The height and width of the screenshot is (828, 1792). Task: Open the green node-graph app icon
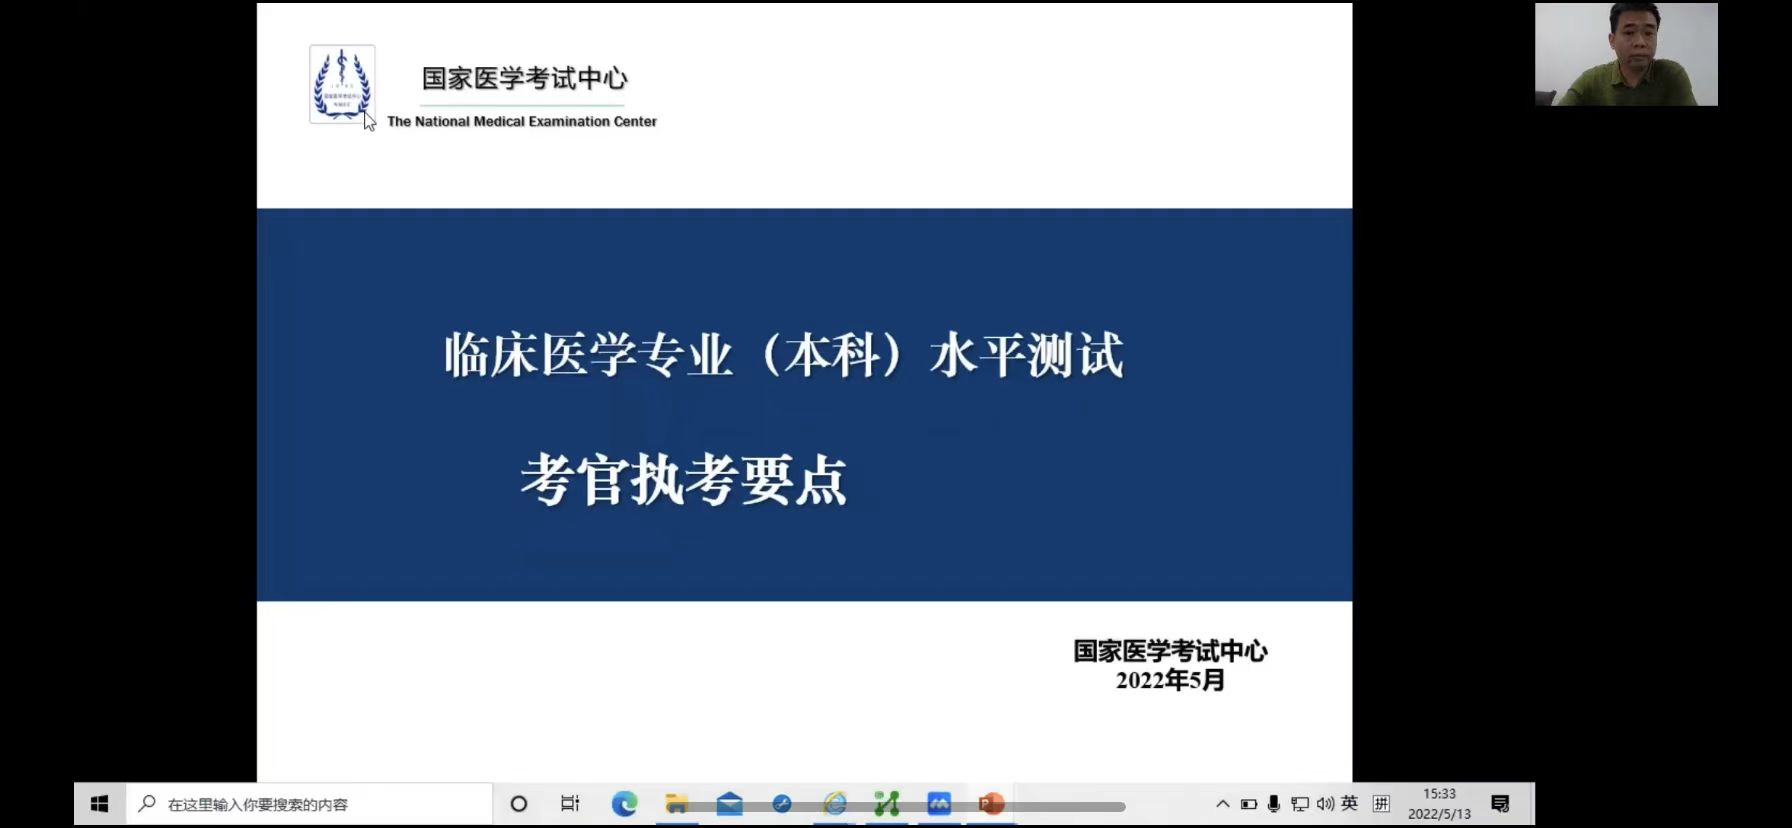(887, 804)
